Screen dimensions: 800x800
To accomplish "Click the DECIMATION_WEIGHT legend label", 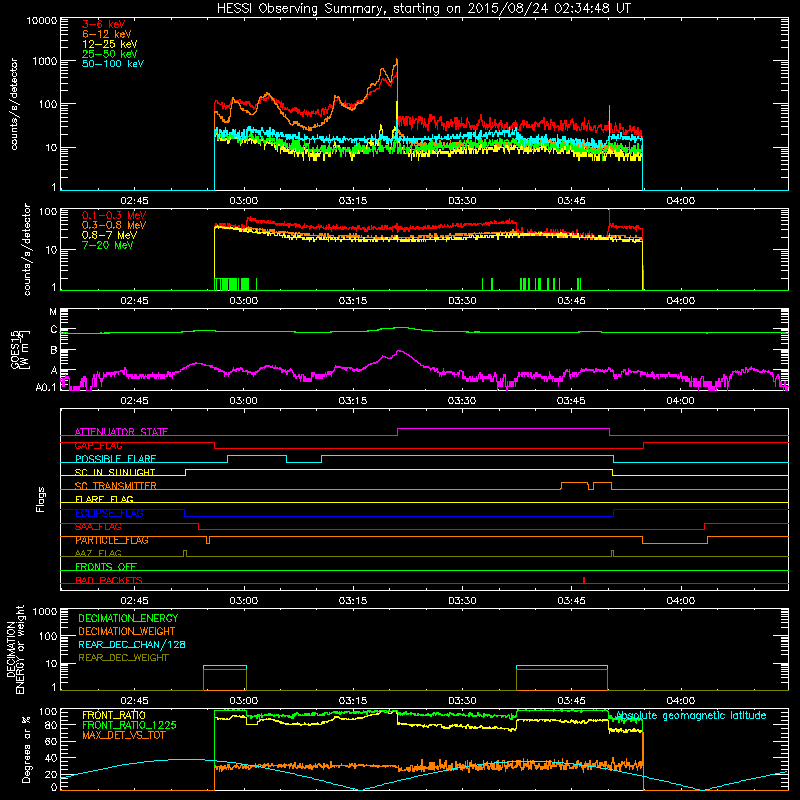I will click(127, 631).
